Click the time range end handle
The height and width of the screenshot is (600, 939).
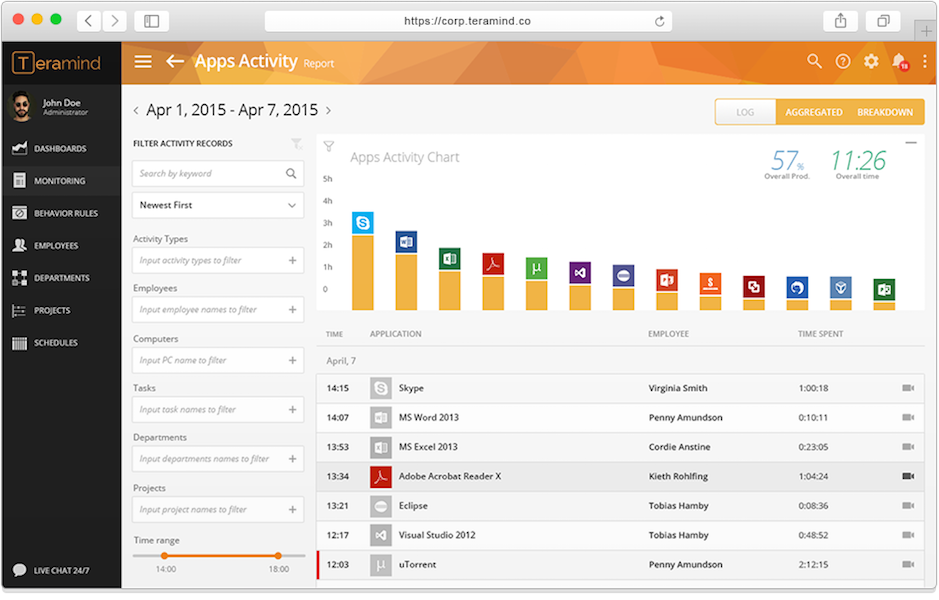point(278,556)
